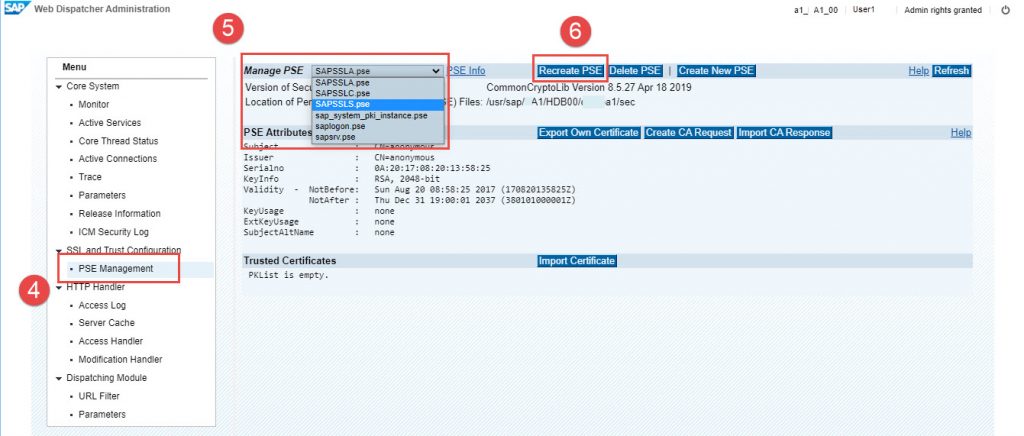
Task: Click Create New PSE button
Action: pos(716,70)
